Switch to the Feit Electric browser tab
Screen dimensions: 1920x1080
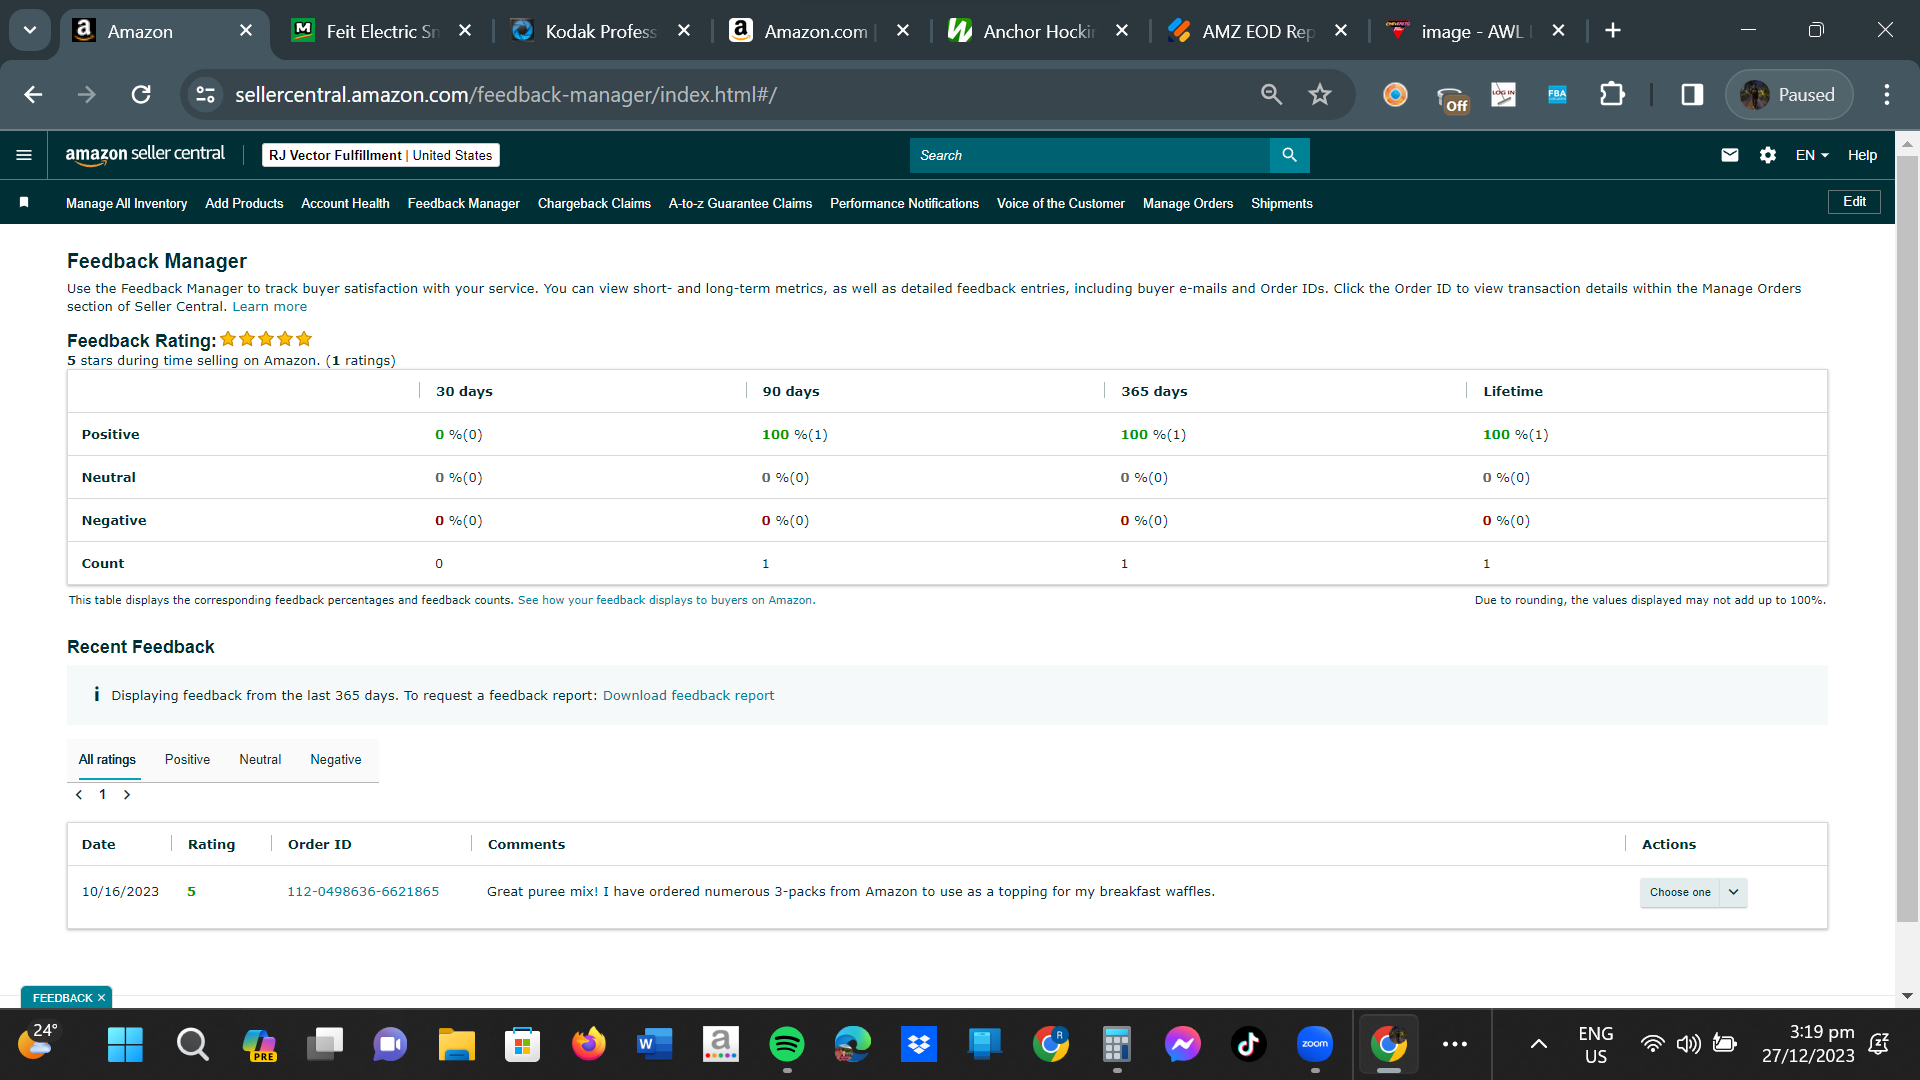(381, 31)
